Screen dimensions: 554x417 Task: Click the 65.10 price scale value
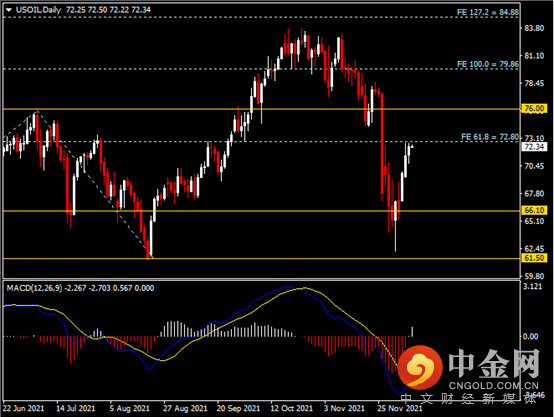point(534,221)
